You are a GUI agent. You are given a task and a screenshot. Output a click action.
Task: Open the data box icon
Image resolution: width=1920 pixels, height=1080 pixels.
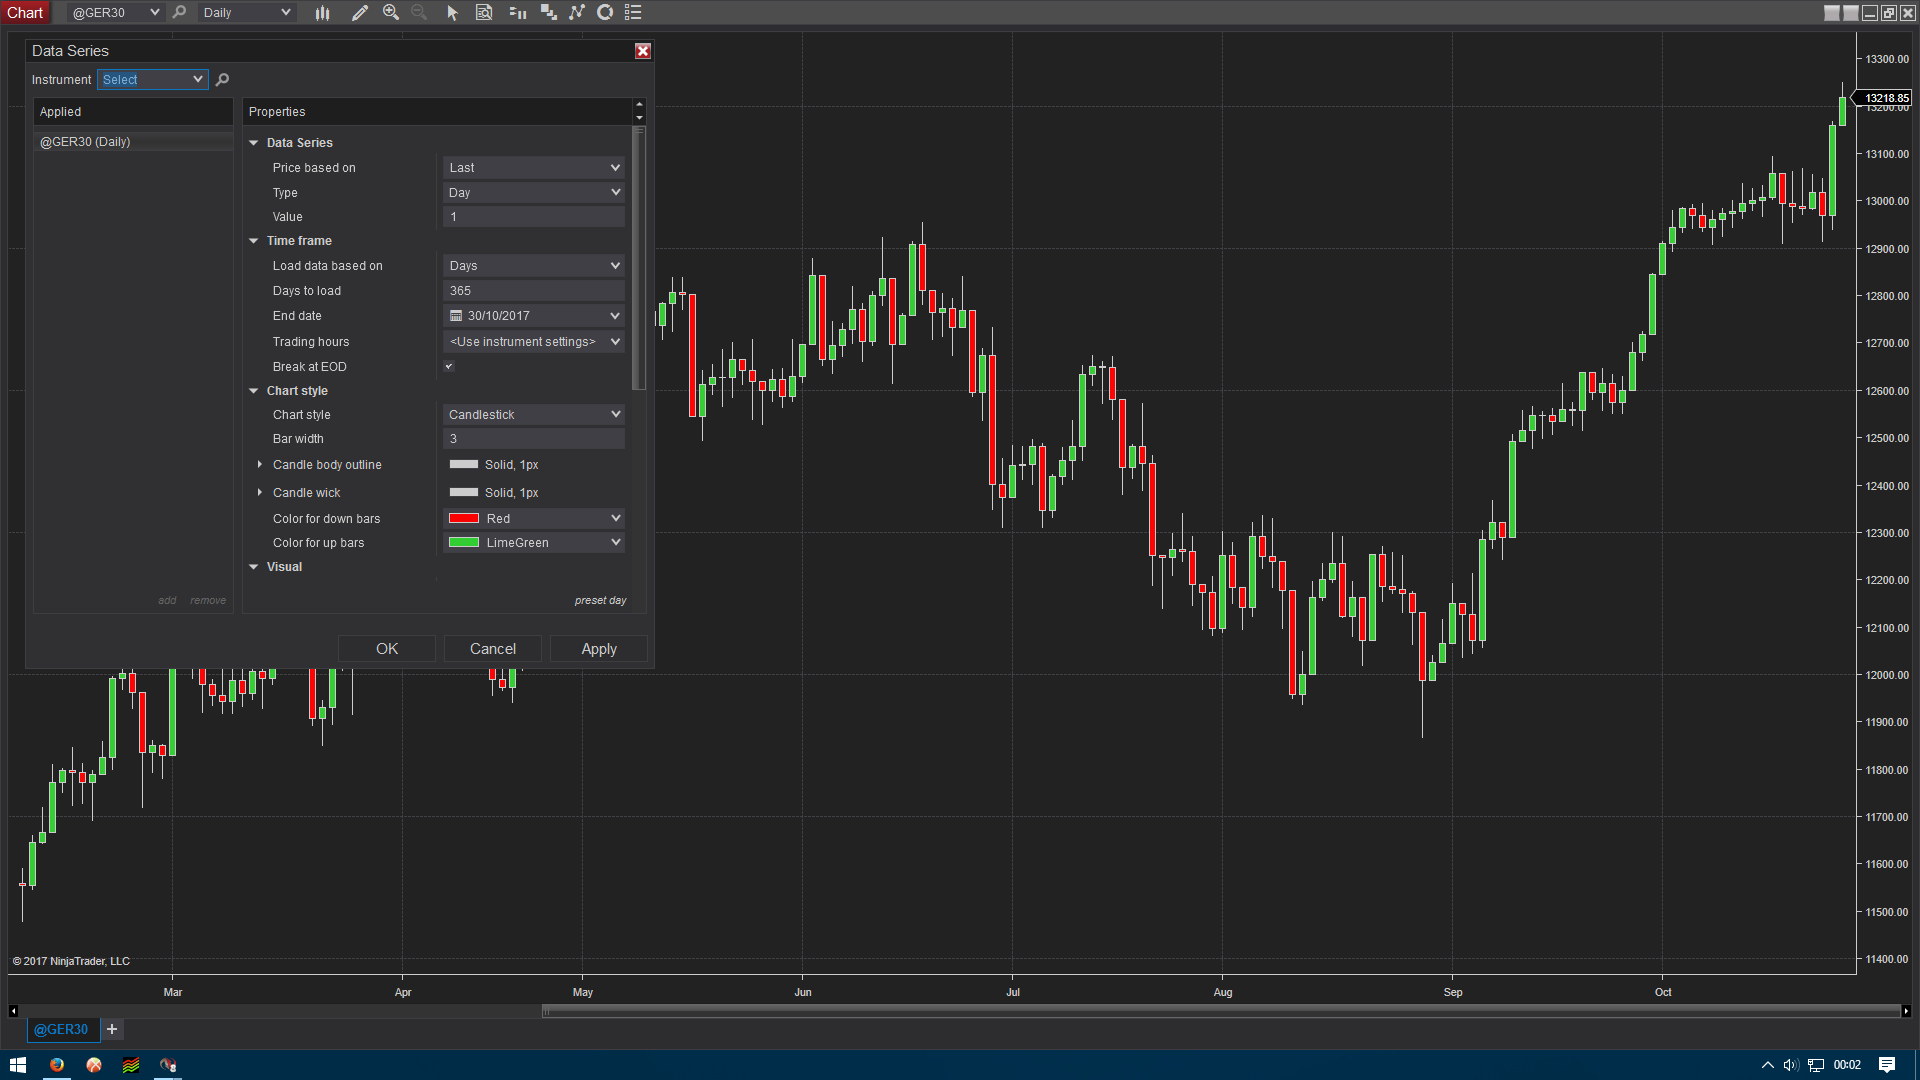tap(484, 13)
